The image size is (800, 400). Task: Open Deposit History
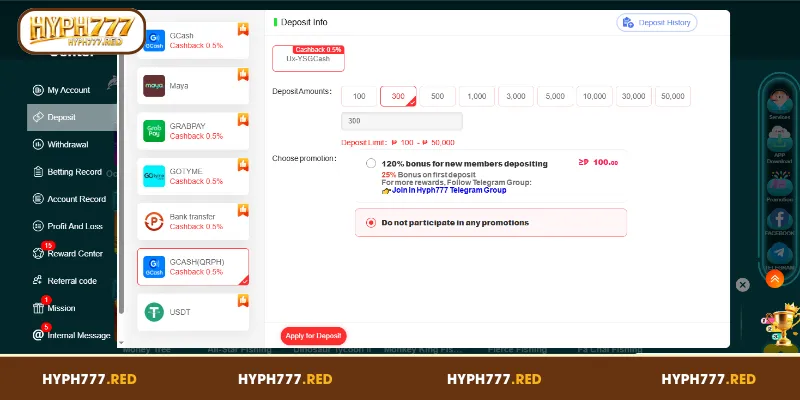[657, 22]
